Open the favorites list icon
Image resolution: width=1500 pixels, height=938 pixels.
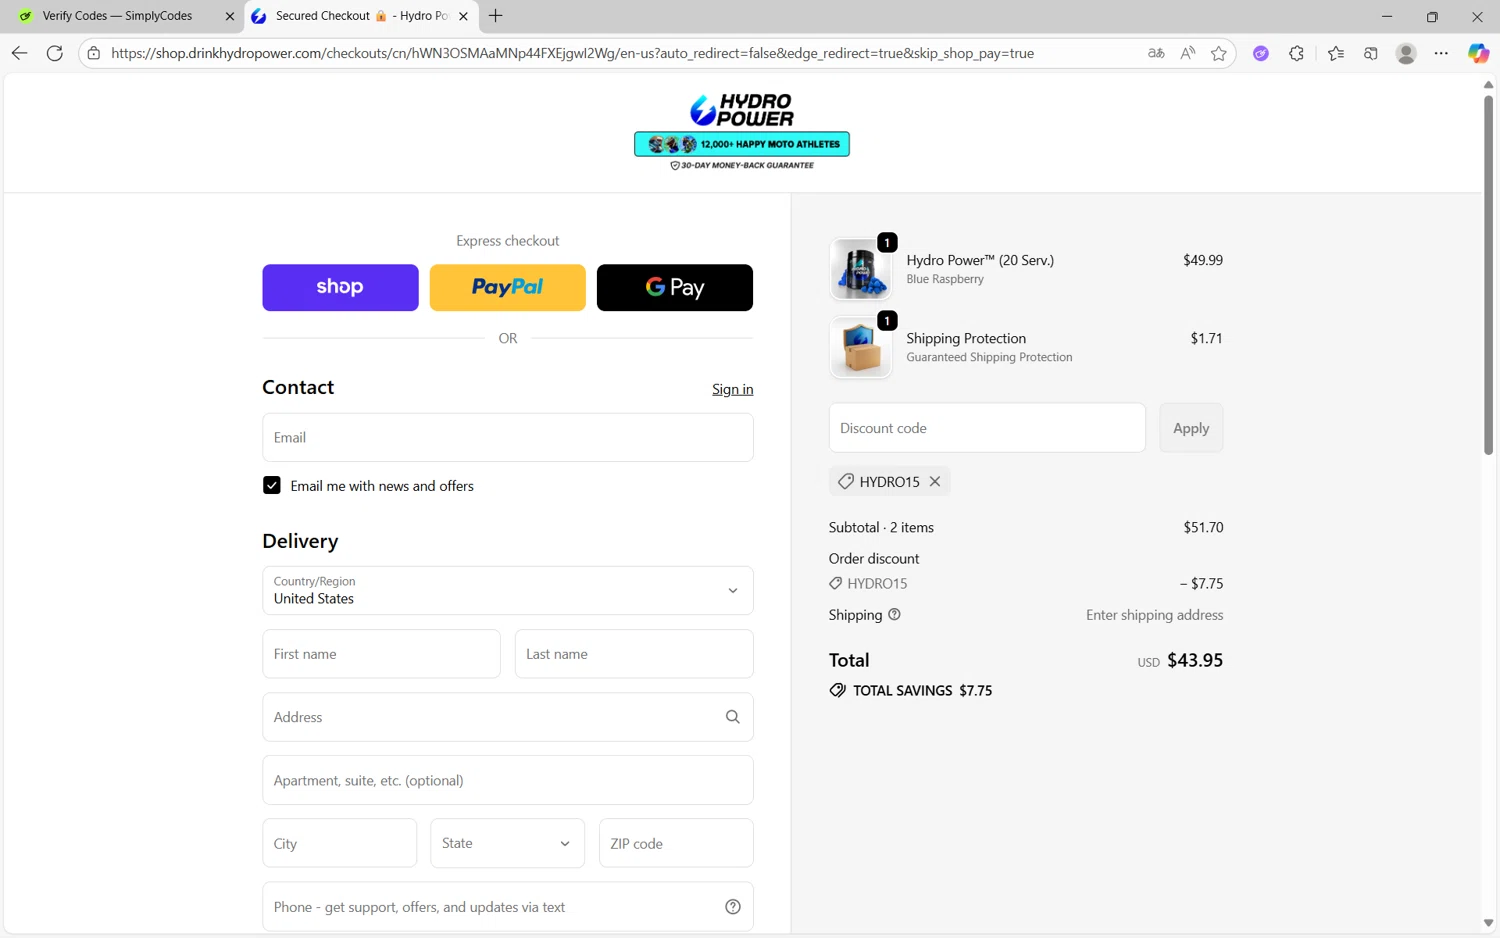1336,53
